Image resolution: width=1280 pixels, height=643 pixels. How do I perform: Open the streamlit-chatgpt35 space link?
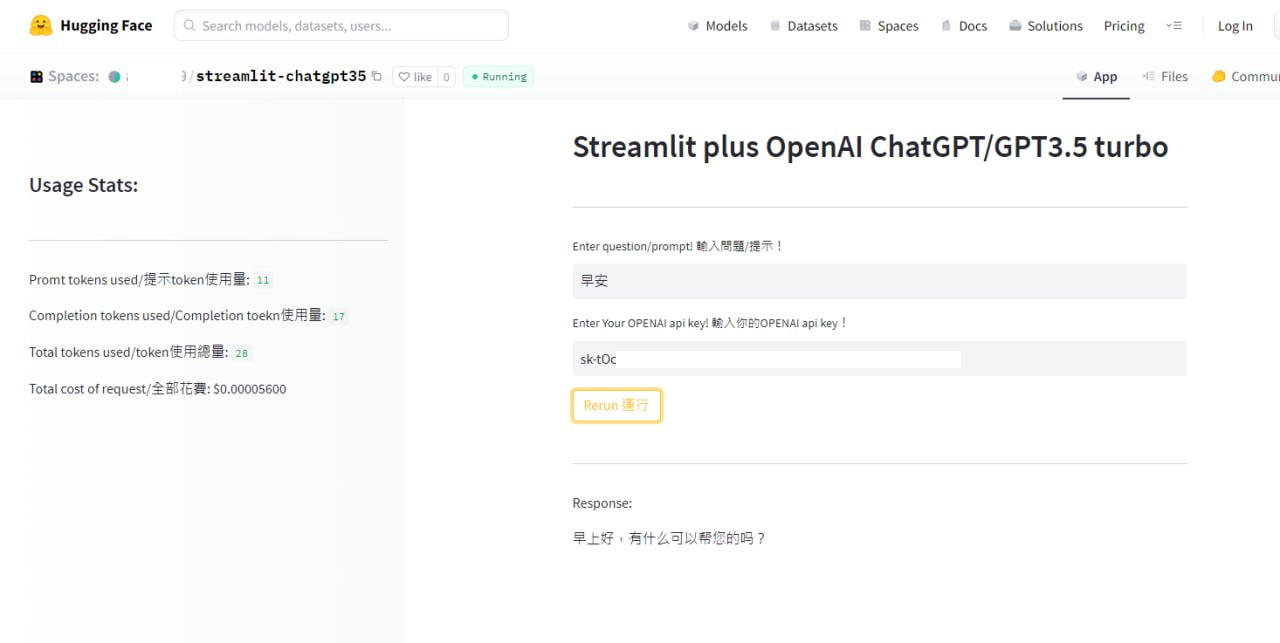[x=281, y=77]
